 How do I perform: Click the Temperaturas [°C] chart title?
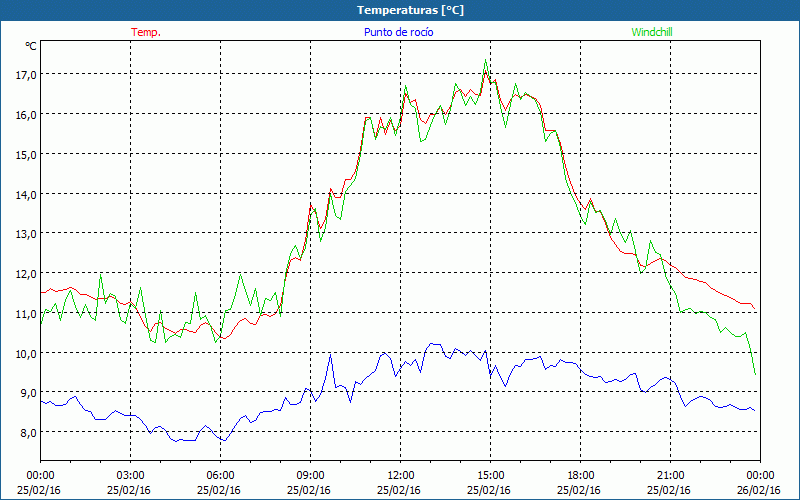pyautogui.click(x=410, y=10)
